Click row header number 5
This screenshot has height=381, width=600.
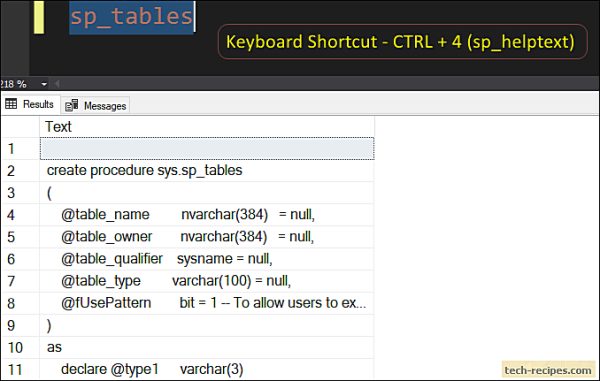click(20, 237)
